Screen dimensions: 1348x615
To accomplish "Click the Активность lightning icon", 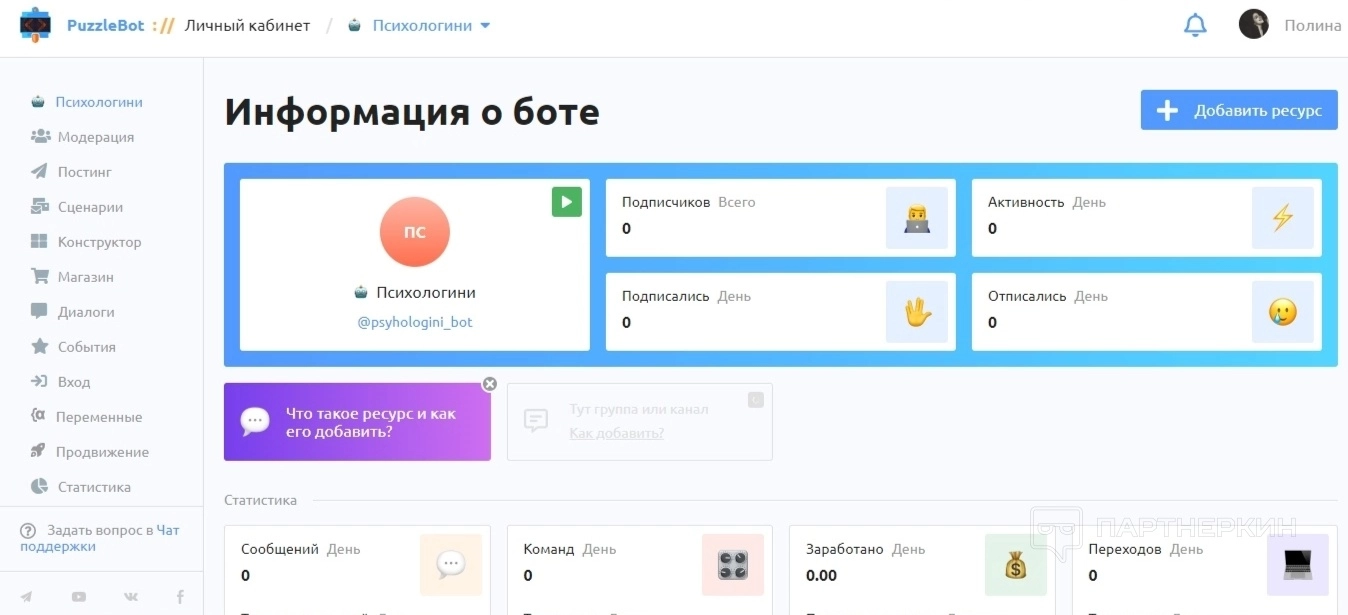I will 1283,218.
